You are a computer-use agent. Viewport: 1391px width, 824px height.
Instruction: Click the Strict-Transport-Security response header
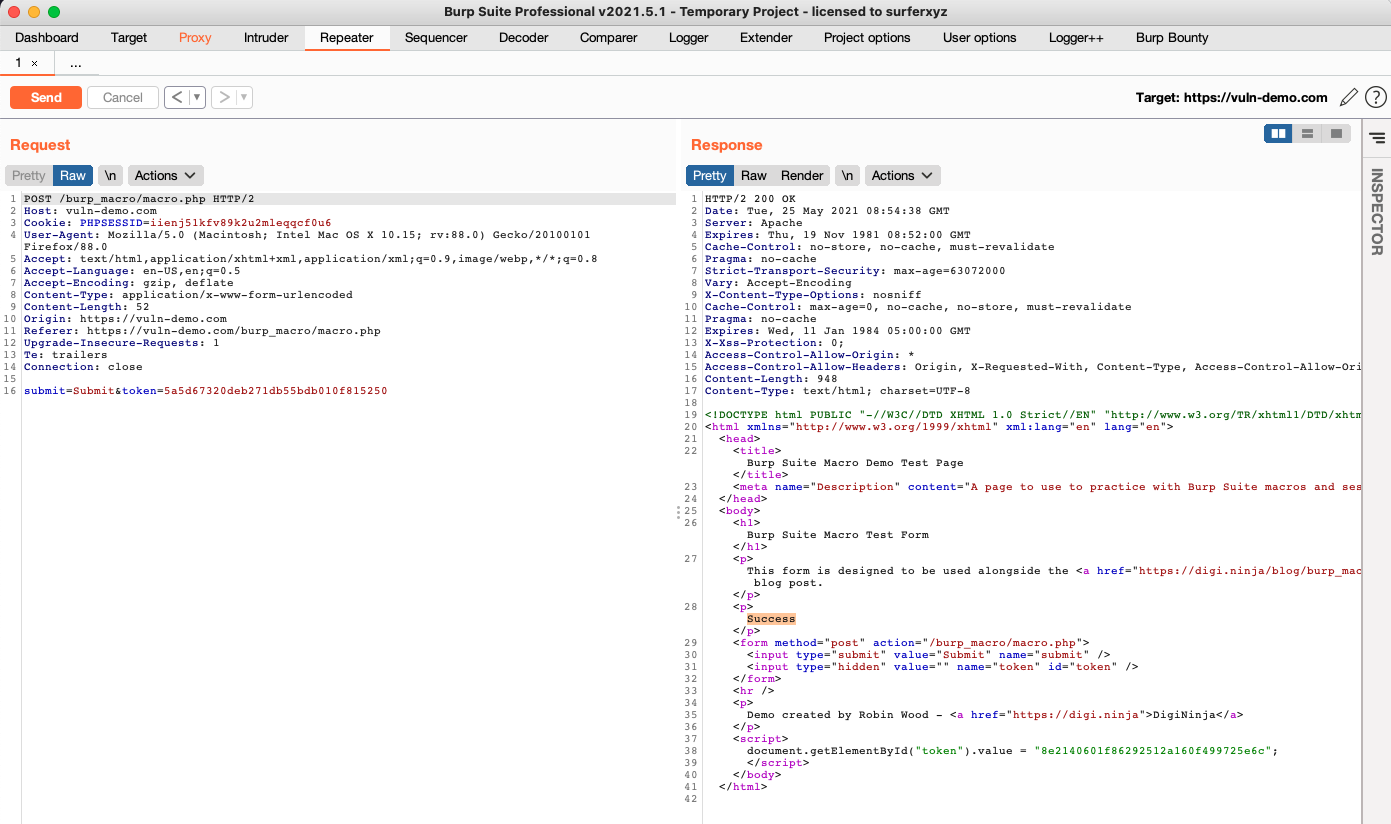pos(855,271)
